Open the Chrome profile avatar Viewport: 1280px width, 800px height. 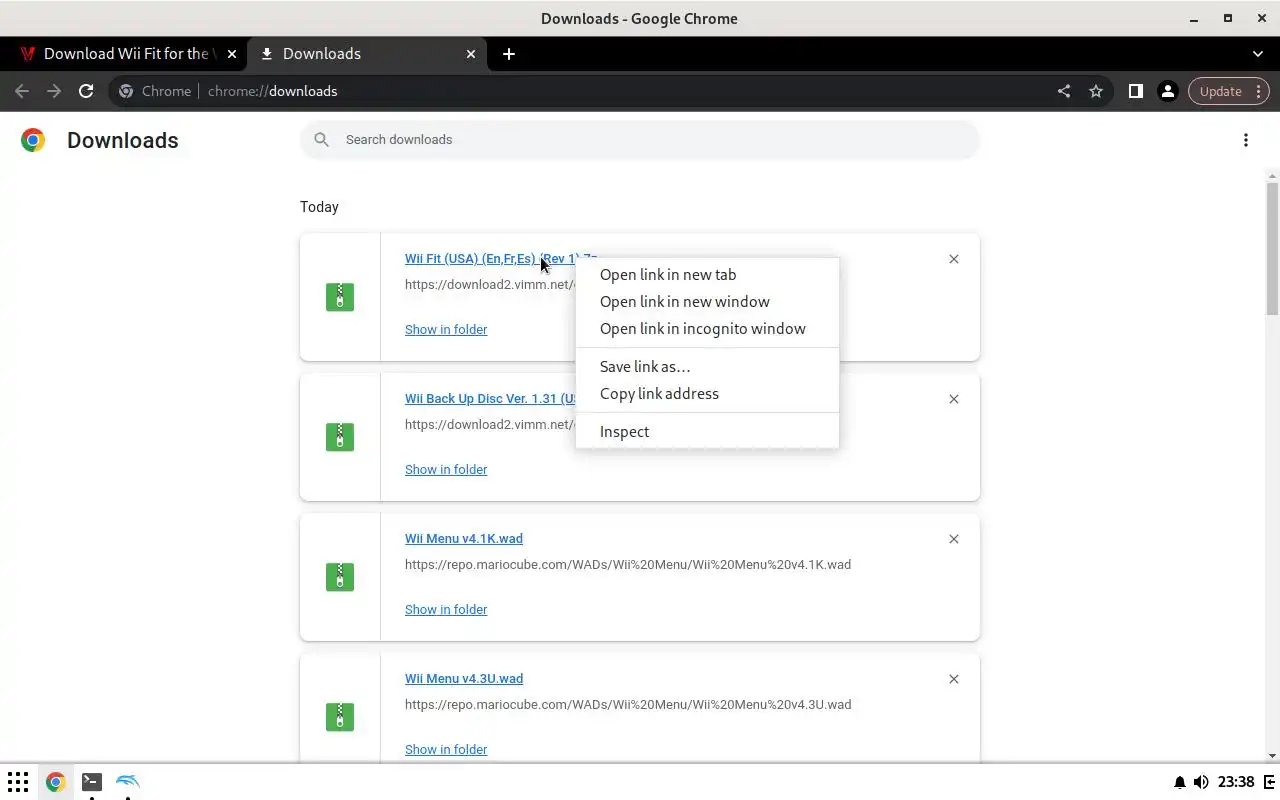point(1167,91)
